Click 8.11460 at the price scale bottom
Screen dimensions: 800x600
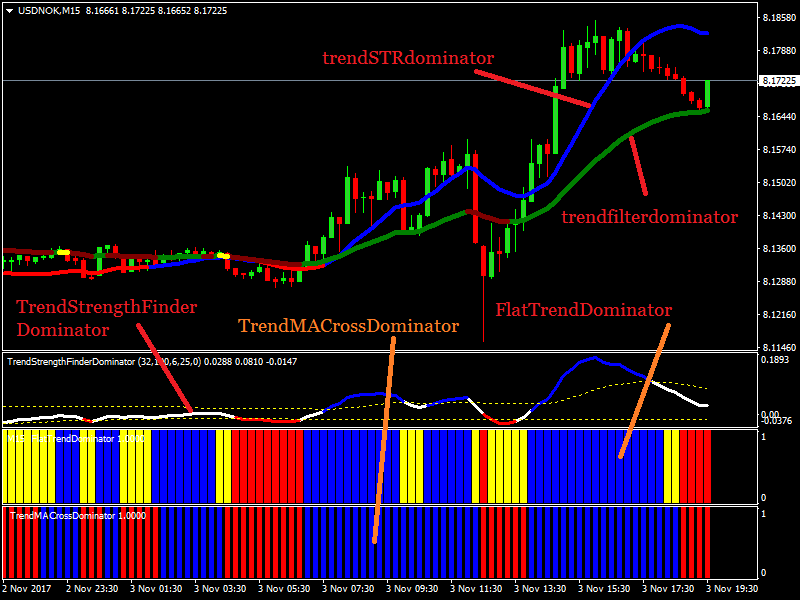coord(778,347)
